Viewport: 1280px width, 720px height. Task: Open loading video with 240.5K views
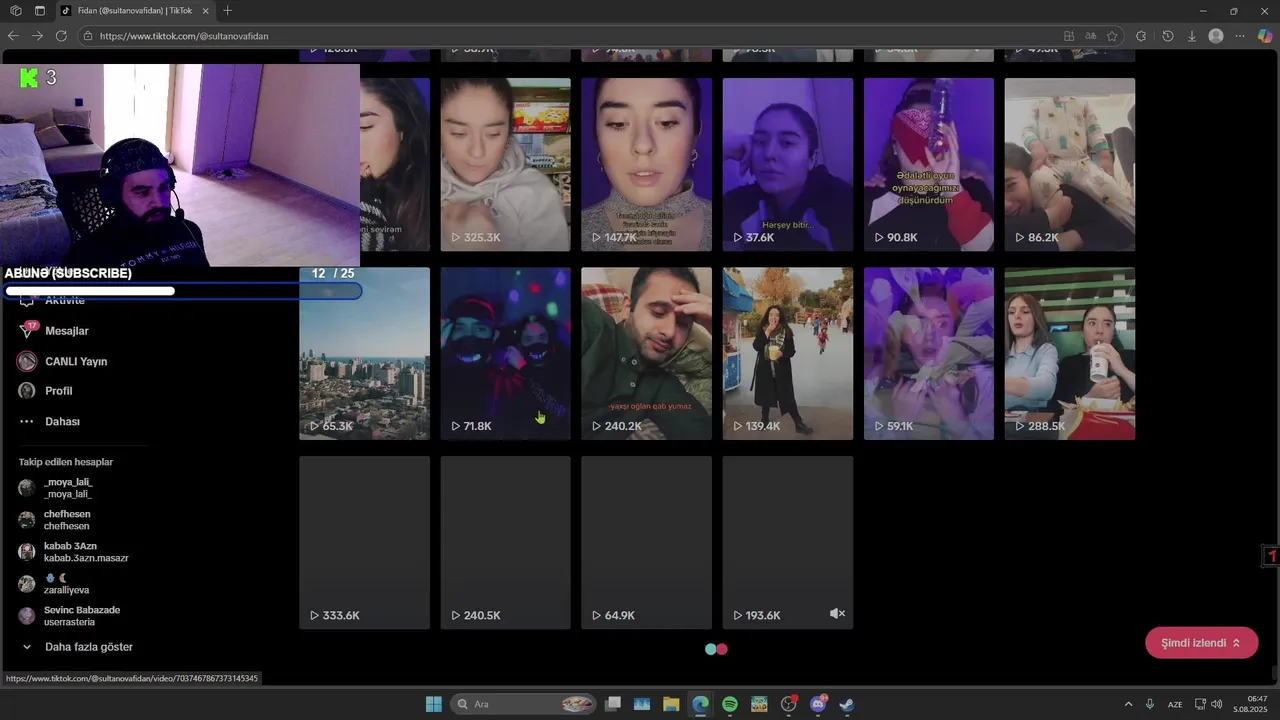click(506, 543)
